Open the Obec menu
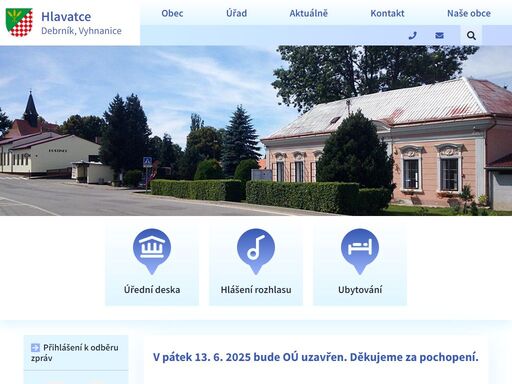Image resolution: width=512 pixels, height=384 pixels. tap(172, 13)
